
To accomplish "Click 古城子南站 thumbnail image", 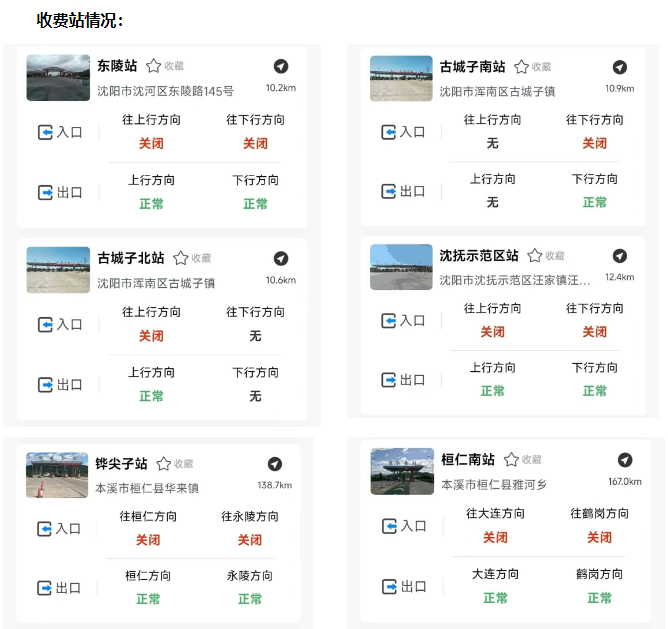I will pos(401,78).
